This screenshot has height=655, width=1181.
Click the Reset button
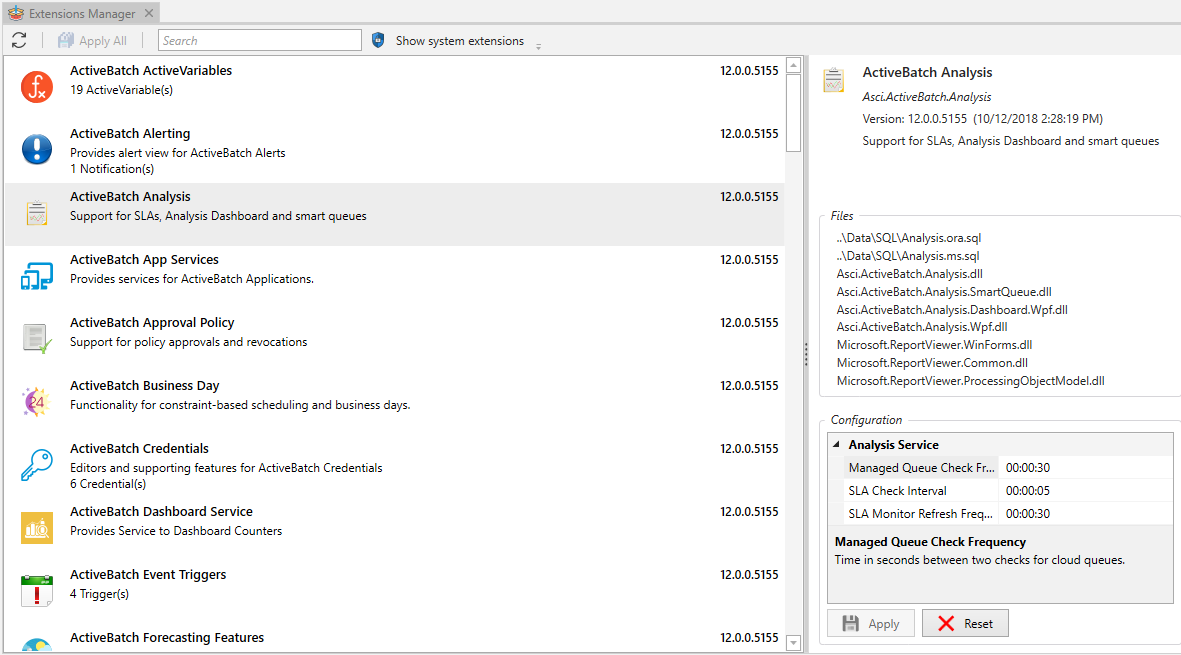[966, 623]
